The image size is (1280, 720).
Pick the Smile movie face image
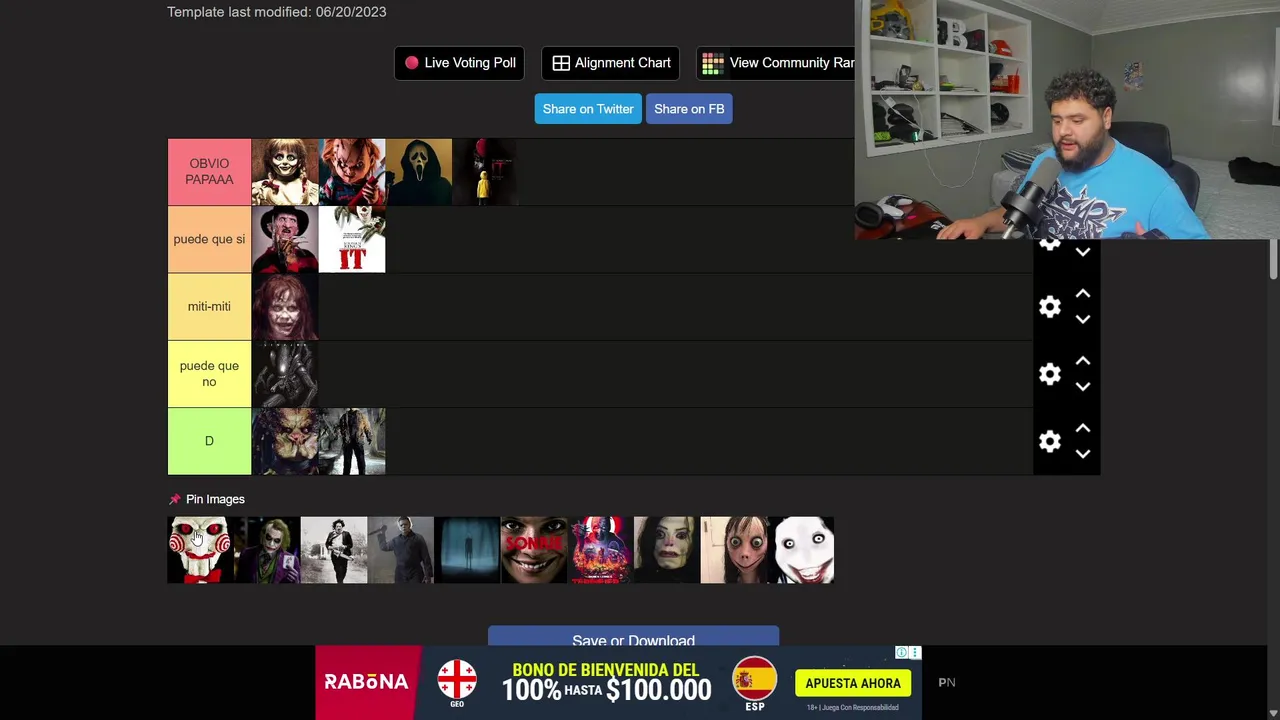coord(534,550)
